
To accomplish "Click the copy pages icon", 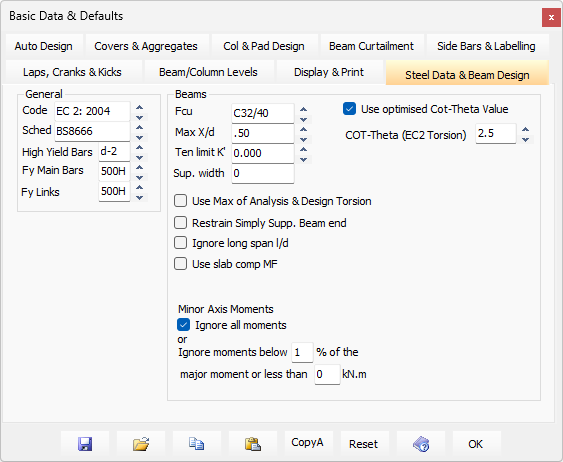I will point(197,444).
